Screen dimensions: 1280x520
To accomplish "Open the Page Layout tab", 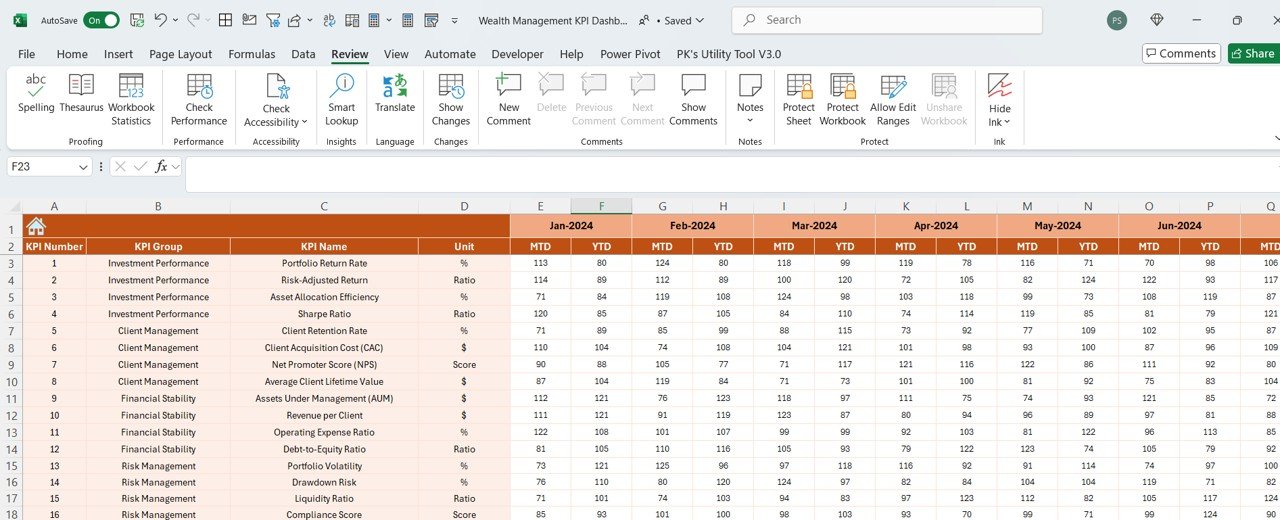I will tap(181, 54).
